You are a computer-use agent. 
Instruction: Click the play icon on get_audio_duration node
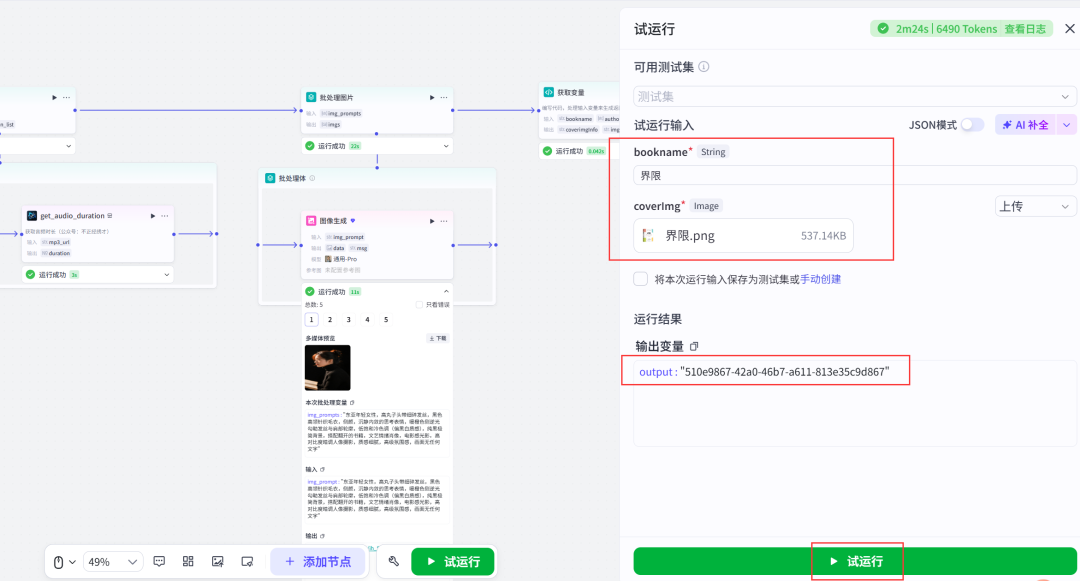point(153,215)
